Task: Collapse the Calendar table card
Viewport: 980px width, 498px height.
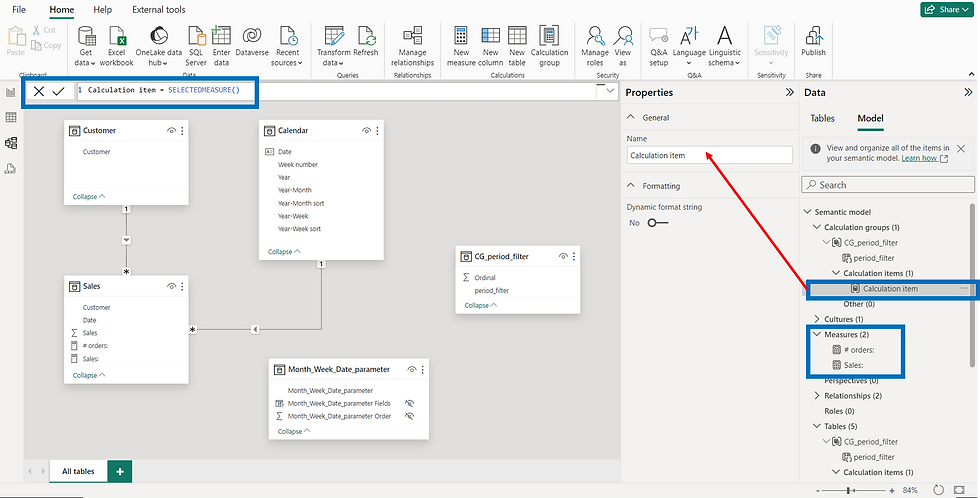Action: pyautogui.click(x=284, y=252)
